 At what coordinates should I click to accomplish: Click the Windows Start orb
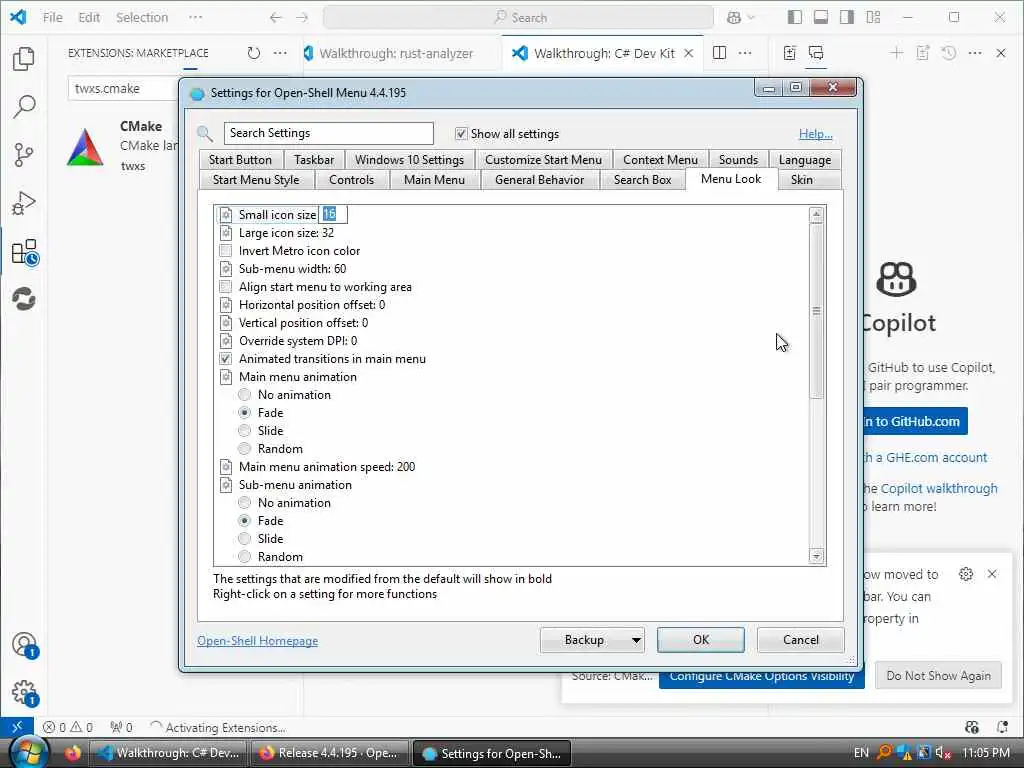[x=27, y=752]
